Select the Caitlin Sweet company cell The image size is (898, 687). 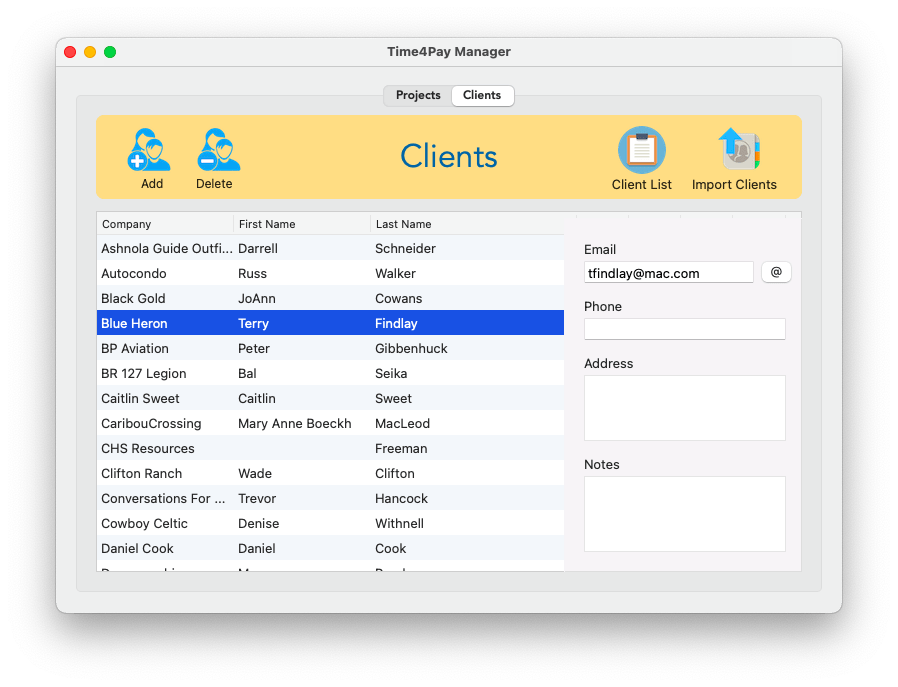click(x=140, y=398)
